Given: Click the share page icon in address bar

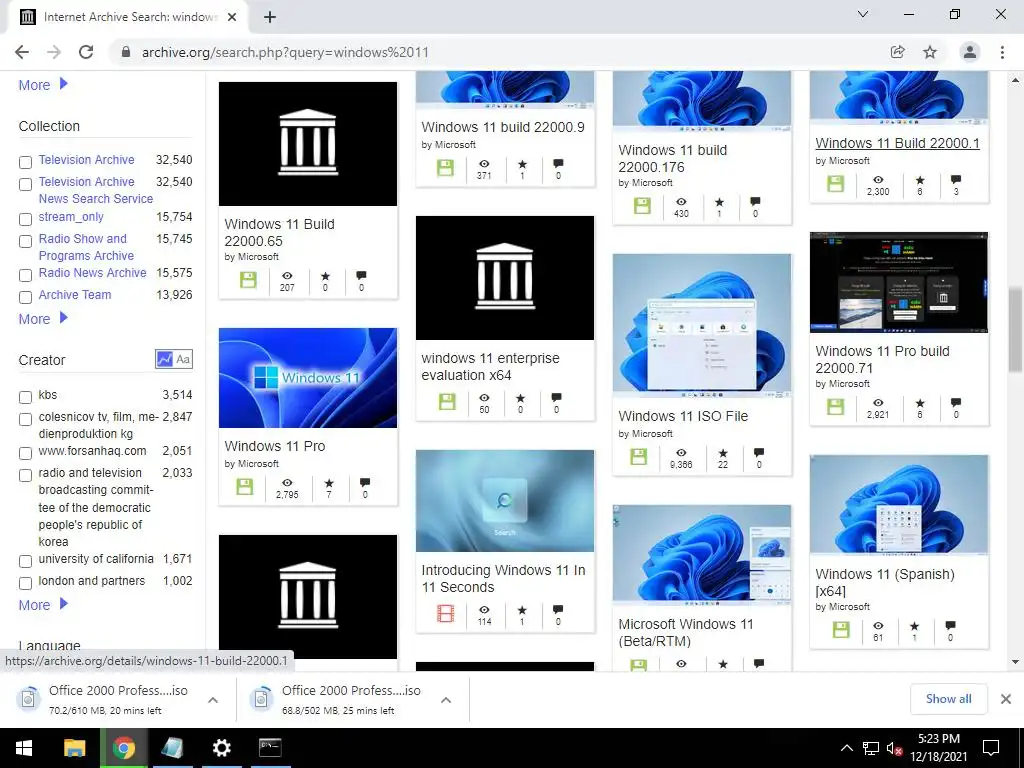Looking at the screenshot, I should point(898,52).
